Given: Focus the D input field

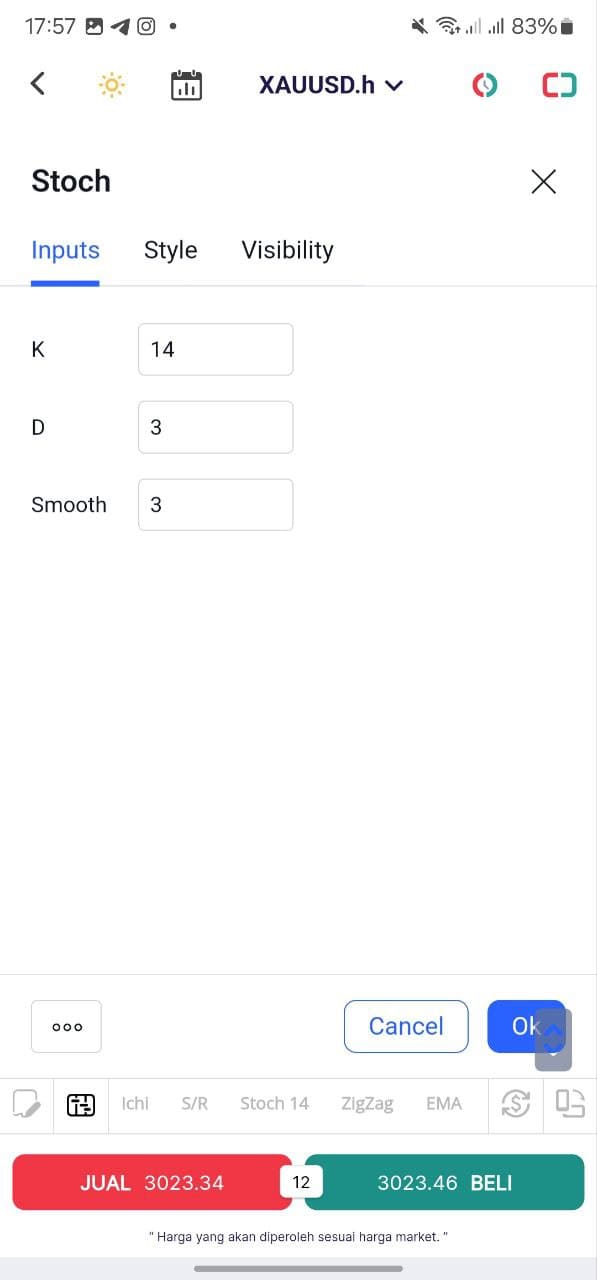Looking at the screenshot, I should click(216, 427).
